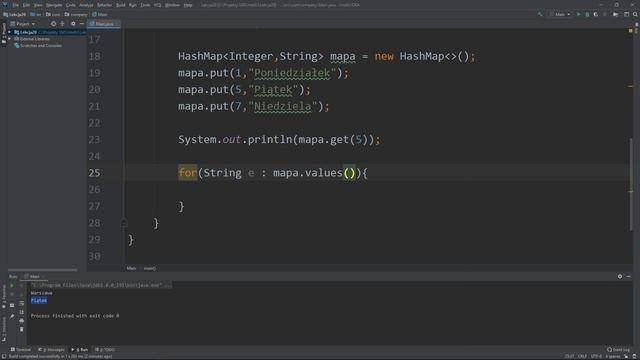The width and height of the screenshot is (640, 360).
Task: Click the company breadcrumb in navigation bar
Action: (76, 14)
